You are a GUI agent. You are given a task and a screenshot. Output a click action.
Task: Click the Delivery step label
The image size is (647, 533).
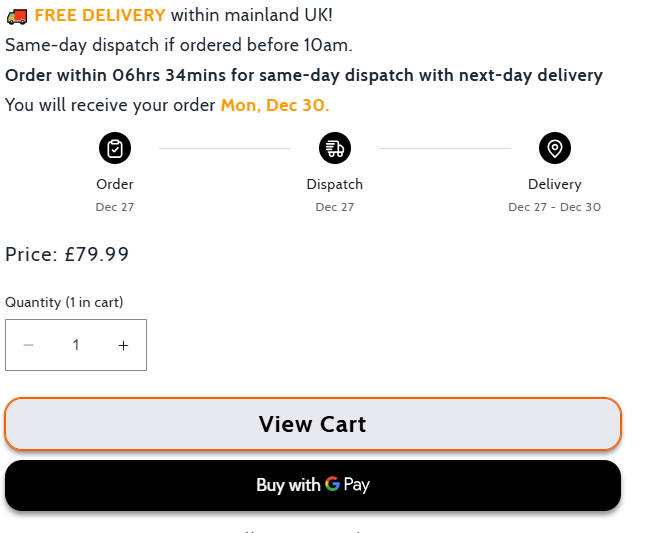(x=555, y=184)
